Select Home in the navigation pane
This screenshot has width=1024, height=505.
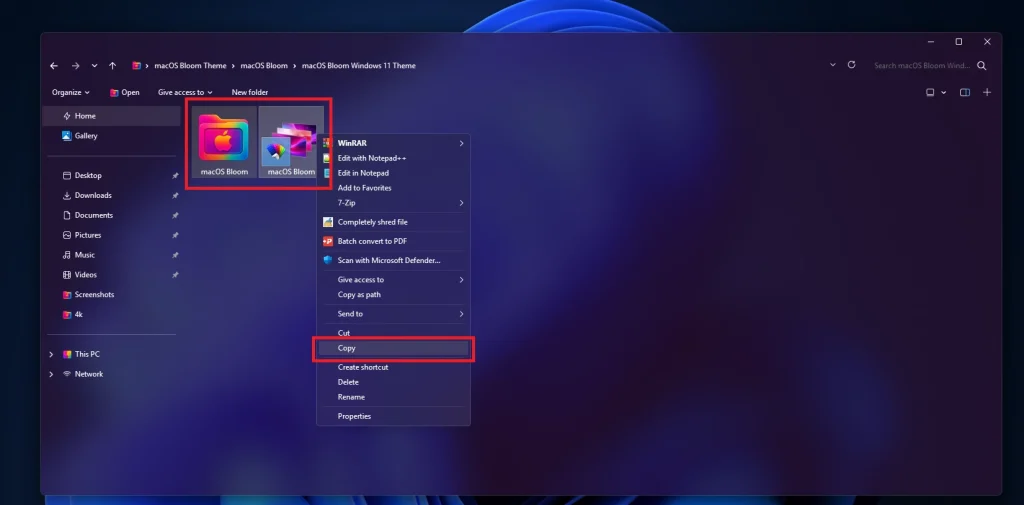[112, 116]
